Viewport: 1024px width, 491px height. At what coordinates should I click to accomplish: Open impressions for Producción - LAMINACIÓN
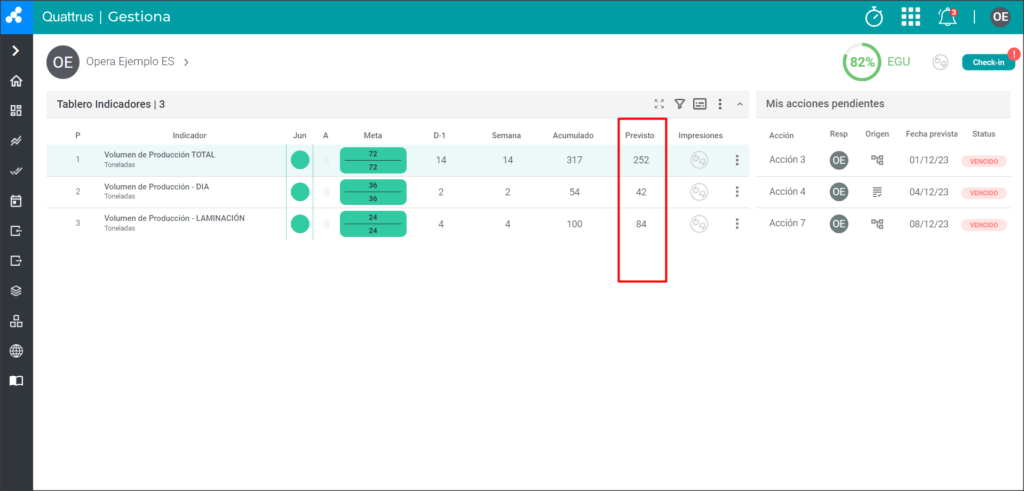[699, 223]
